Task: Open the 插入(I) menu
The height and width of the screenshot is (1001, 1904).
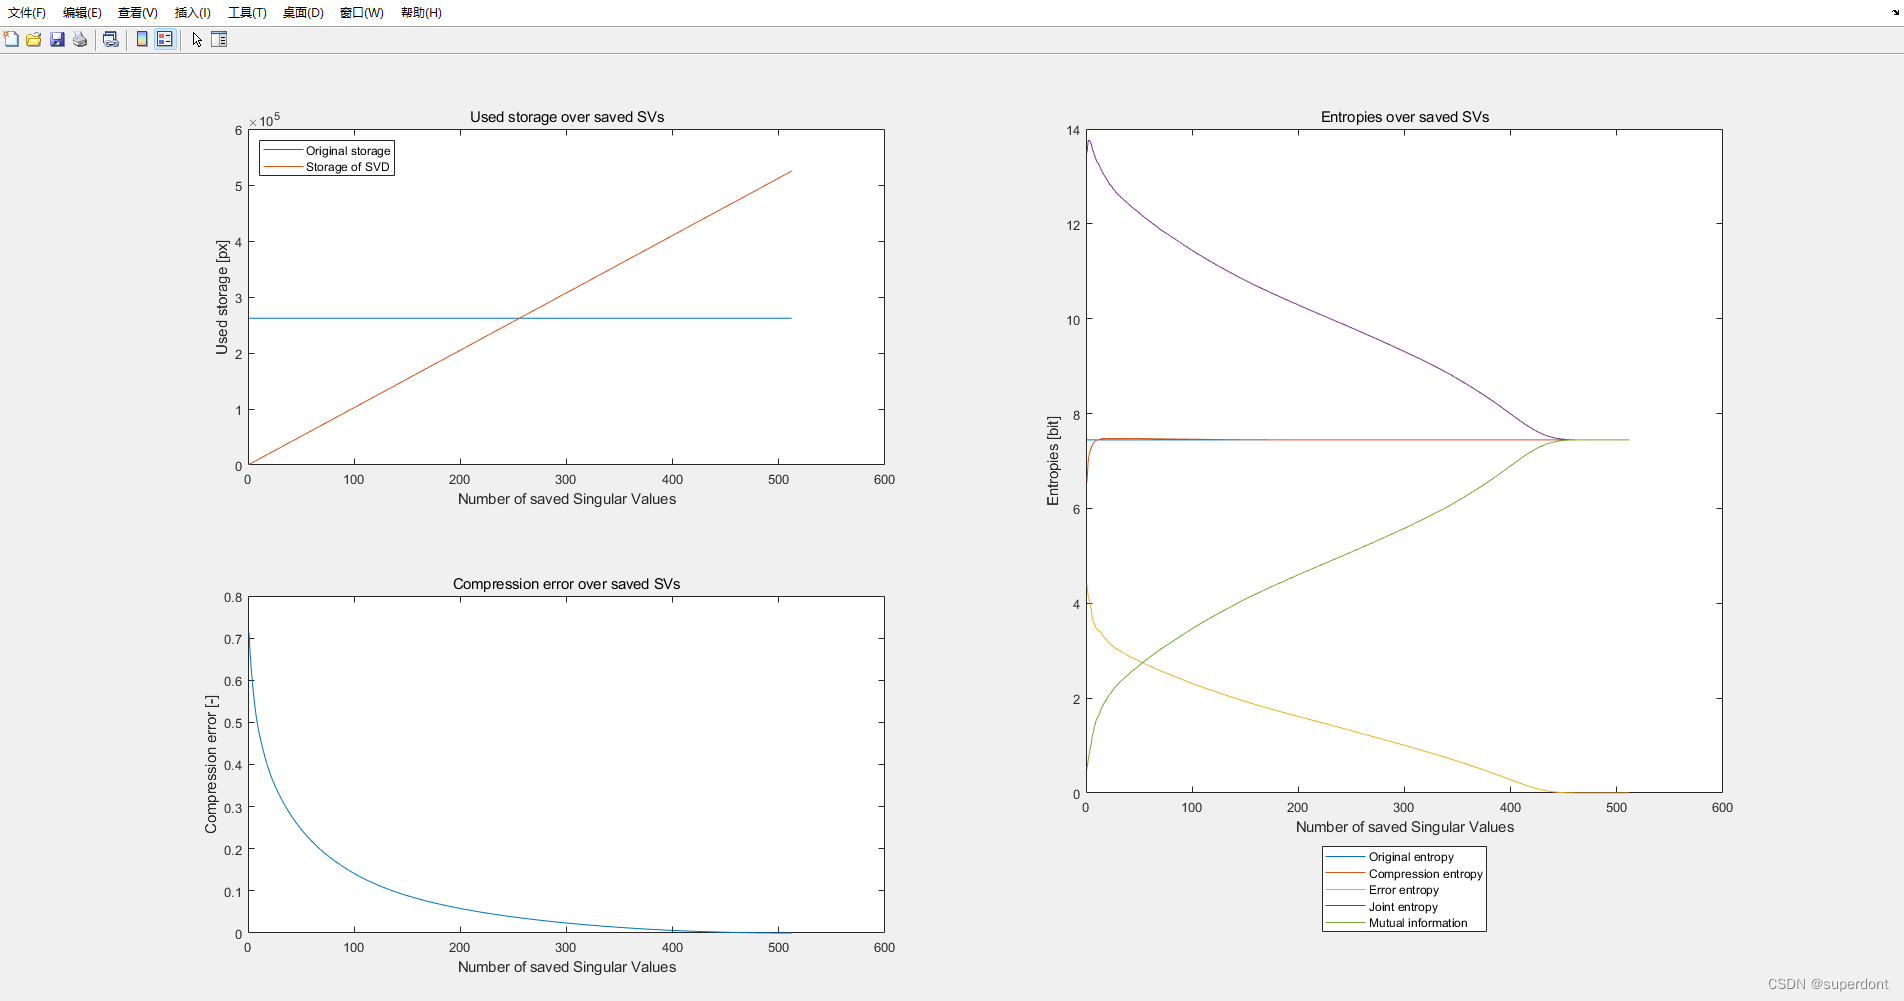Action: pyautogui.click(x=193, y=13)
